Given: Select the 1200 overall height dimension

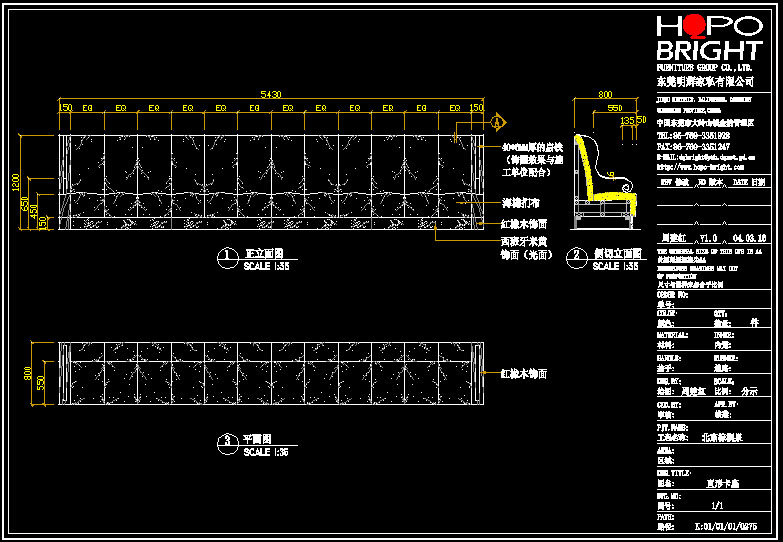Looking at the screenshot, I should (15, 183).
